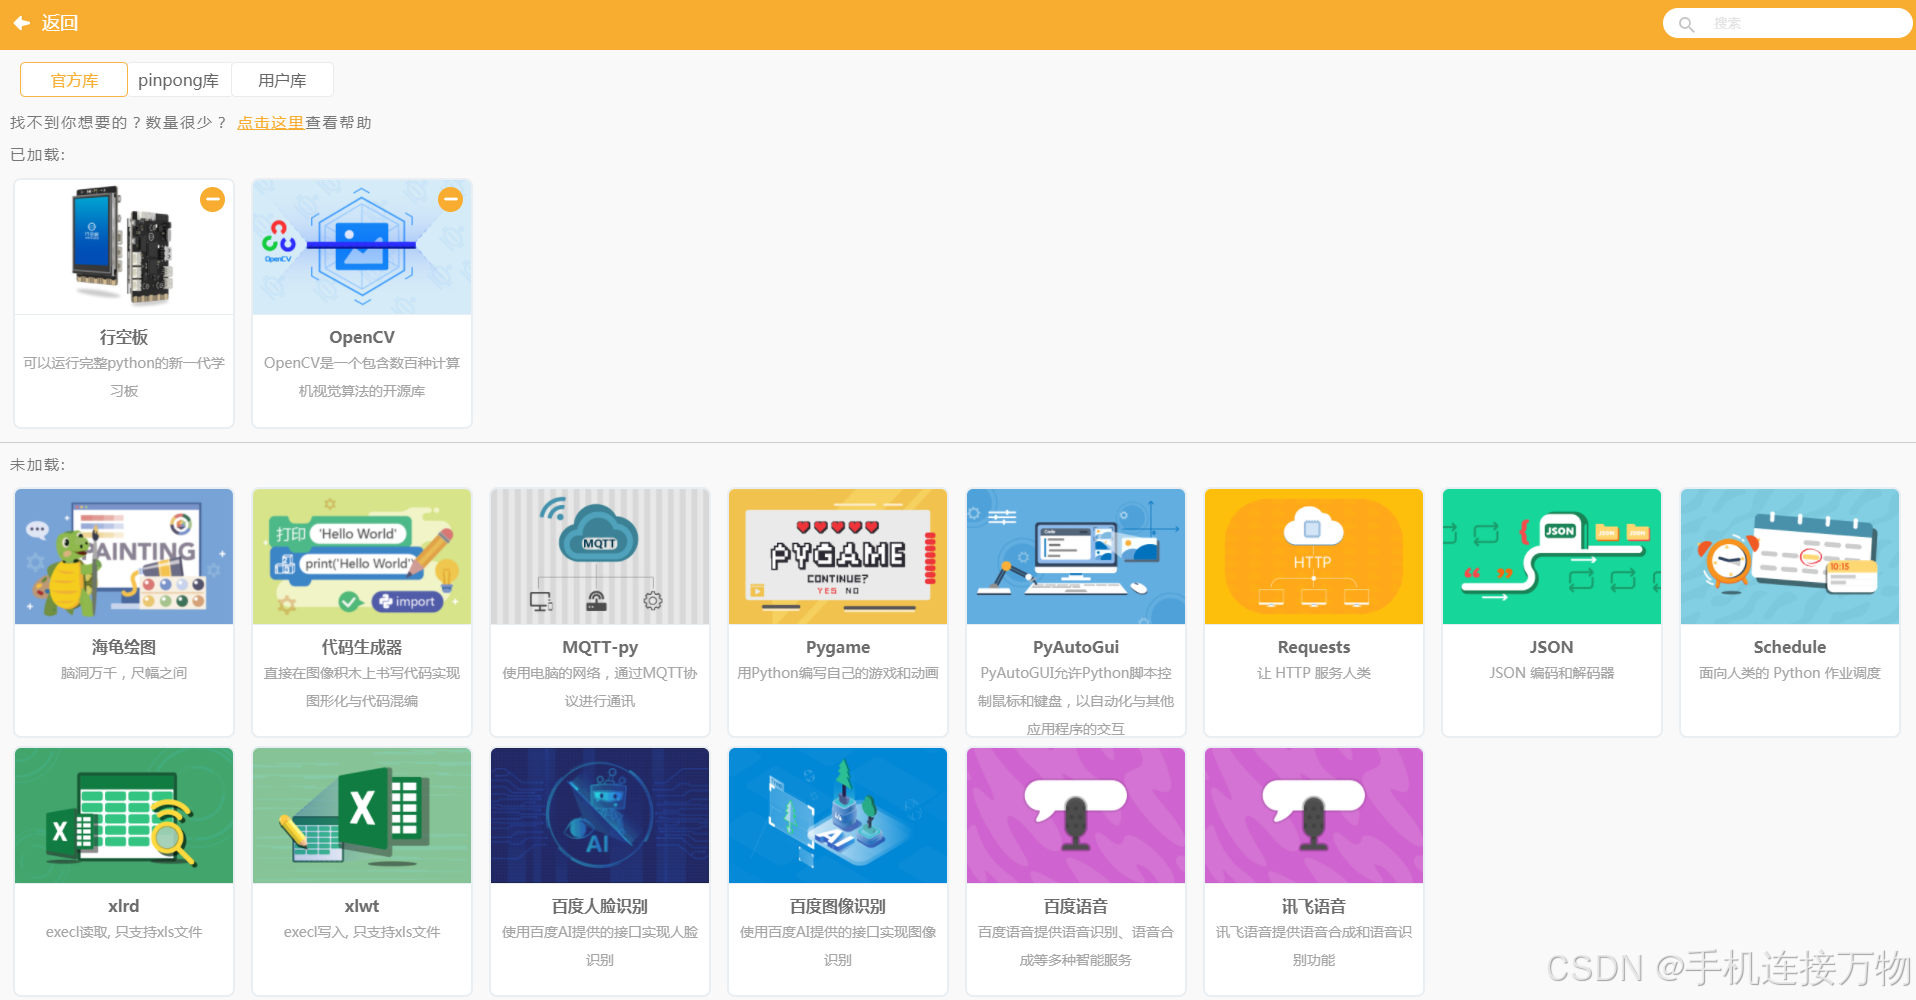Click the description 脑洞万千，尺幅之间
Viewport: 1916px width, 1000px height.
click(124, 673)
